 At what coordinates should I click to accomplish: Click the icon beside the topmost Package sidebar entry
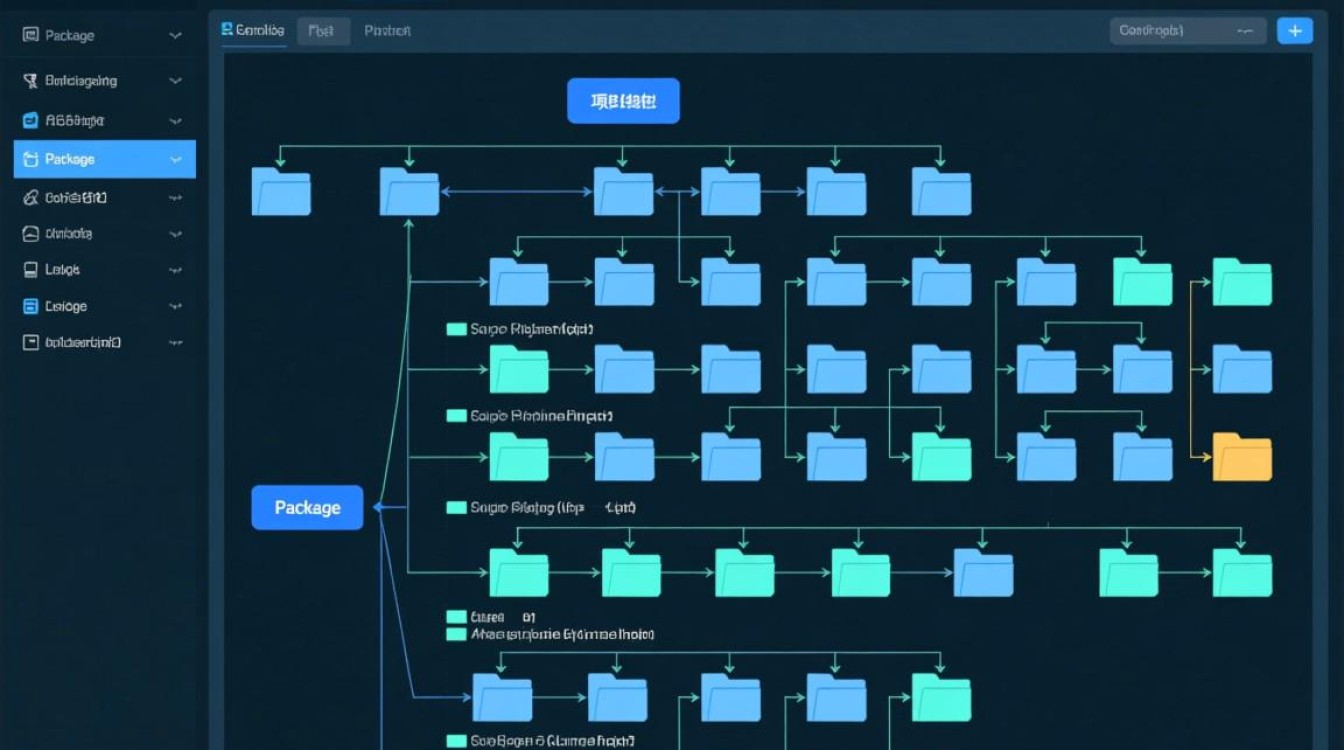click(x=30, y=35)
